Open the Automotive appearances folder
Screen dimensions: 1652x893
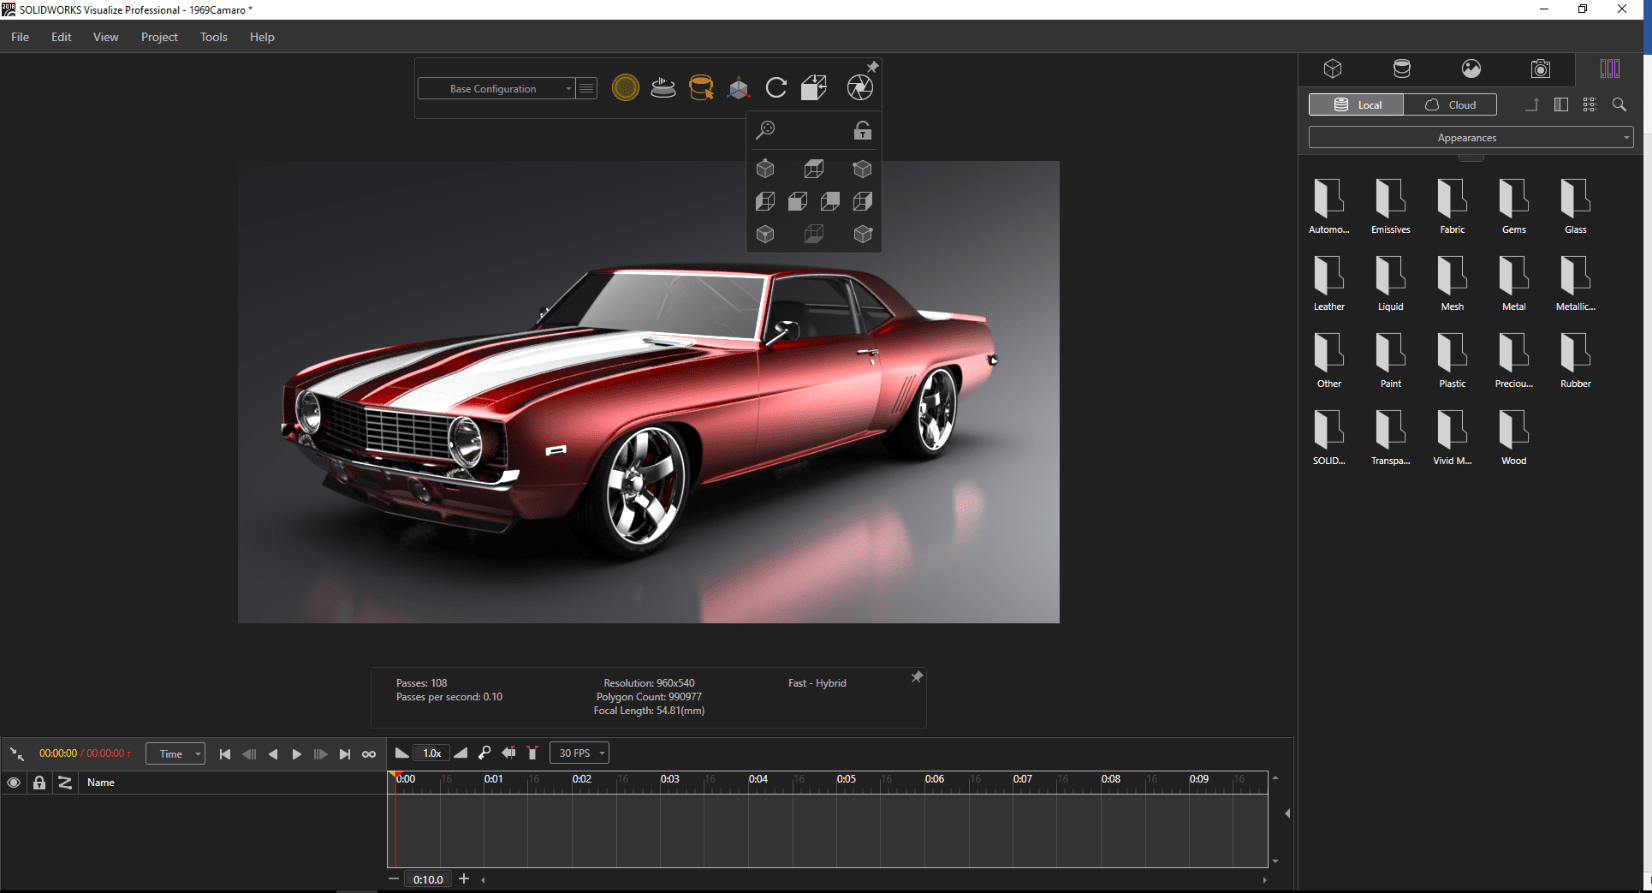tap(1329, 206)
